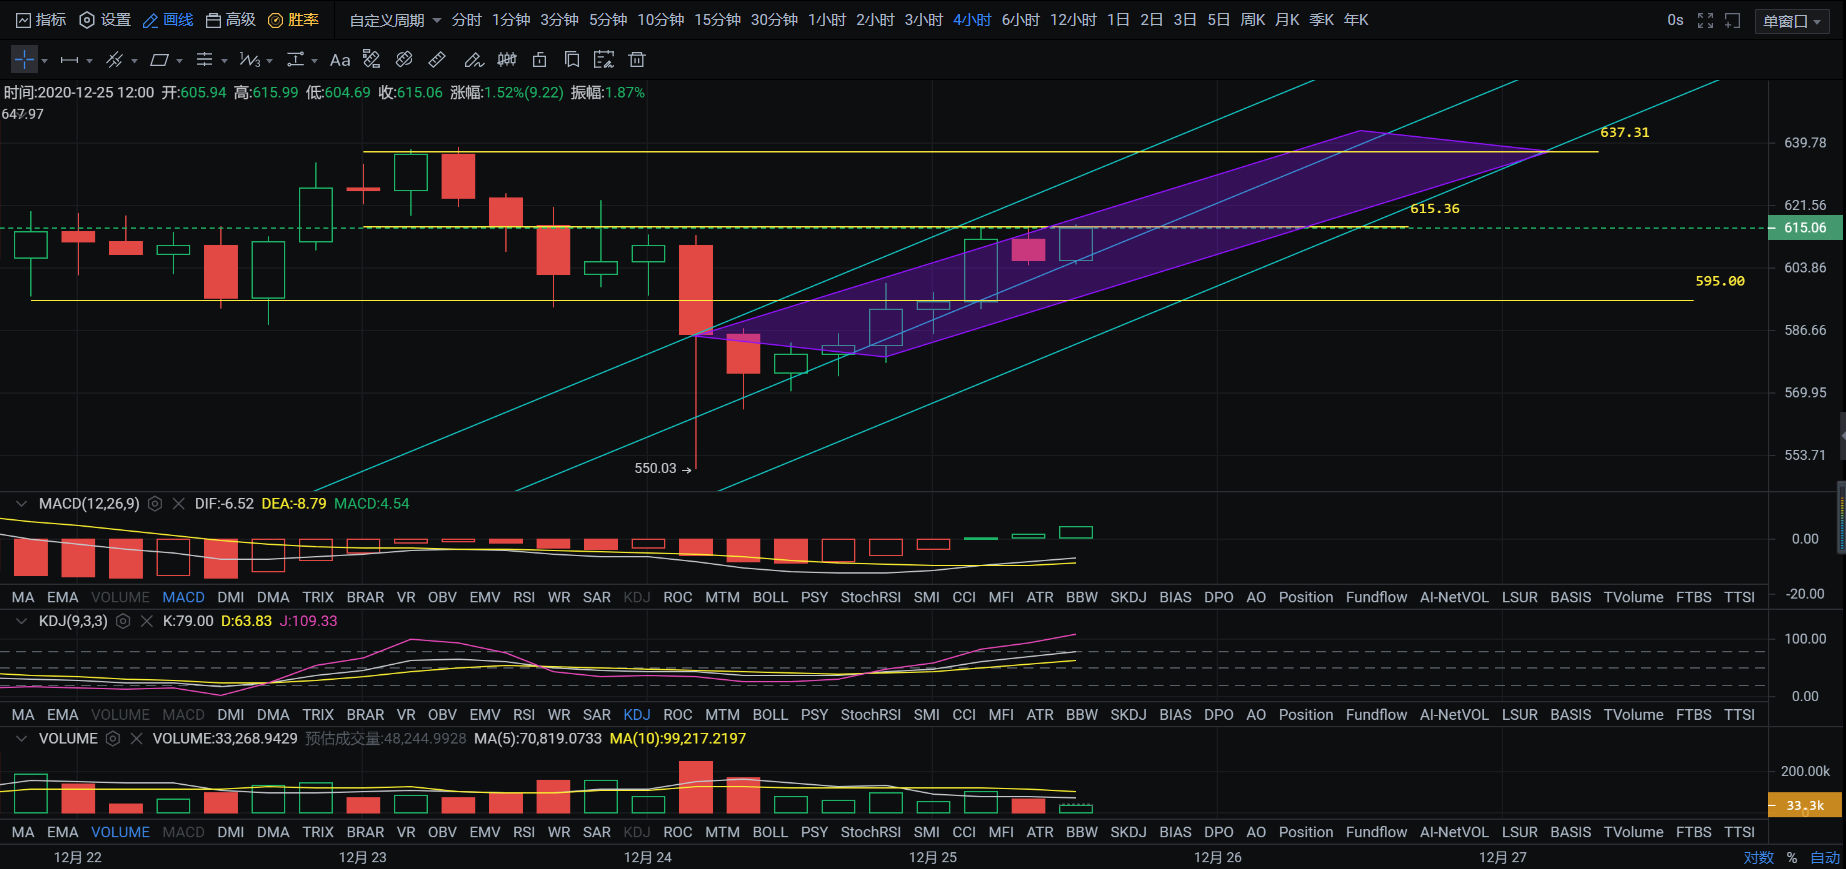Screen dimensions: 1846x869
Task: Switch timeframe to 15分钟
Action: coord(717,20)
